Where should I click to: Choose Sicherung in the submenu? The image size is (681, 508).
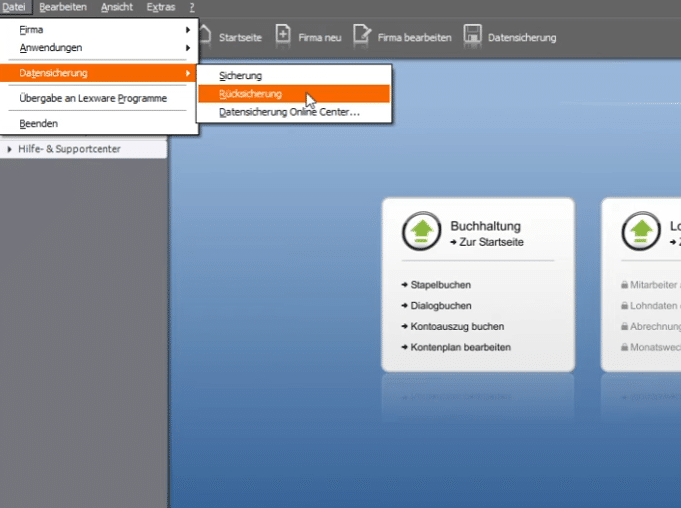tap(294, 76)
